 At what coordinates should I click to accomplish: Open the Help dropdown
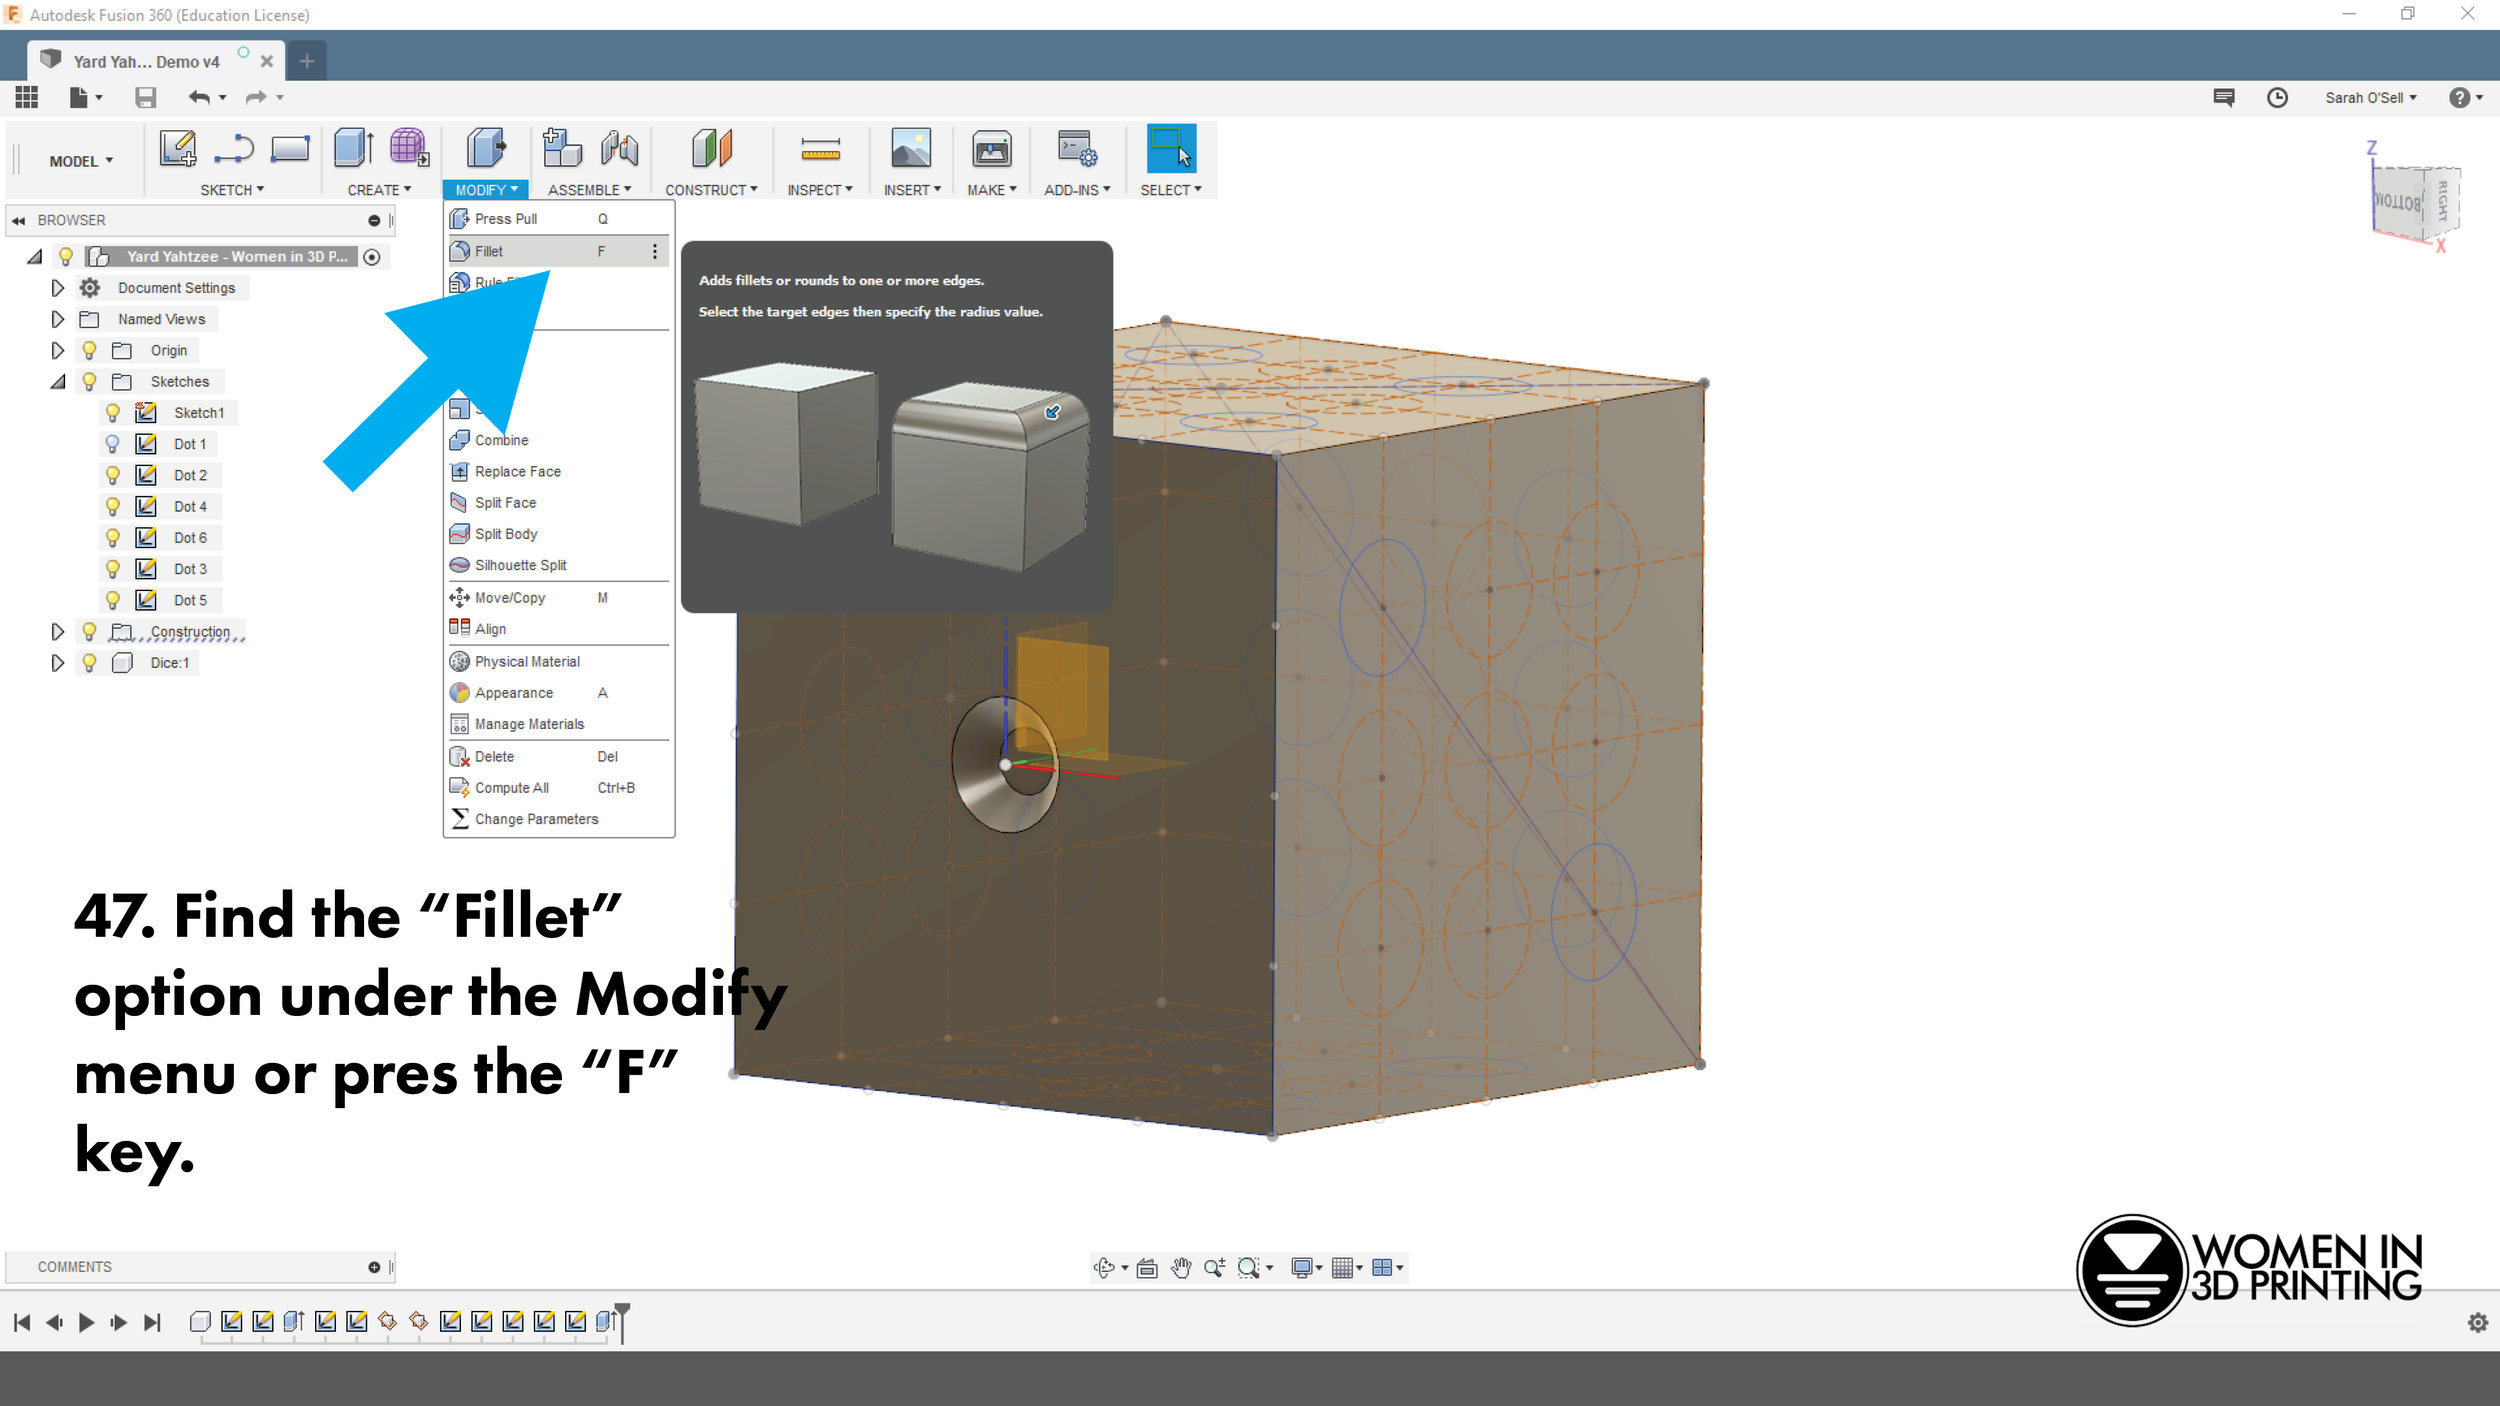pos(2466,97)
